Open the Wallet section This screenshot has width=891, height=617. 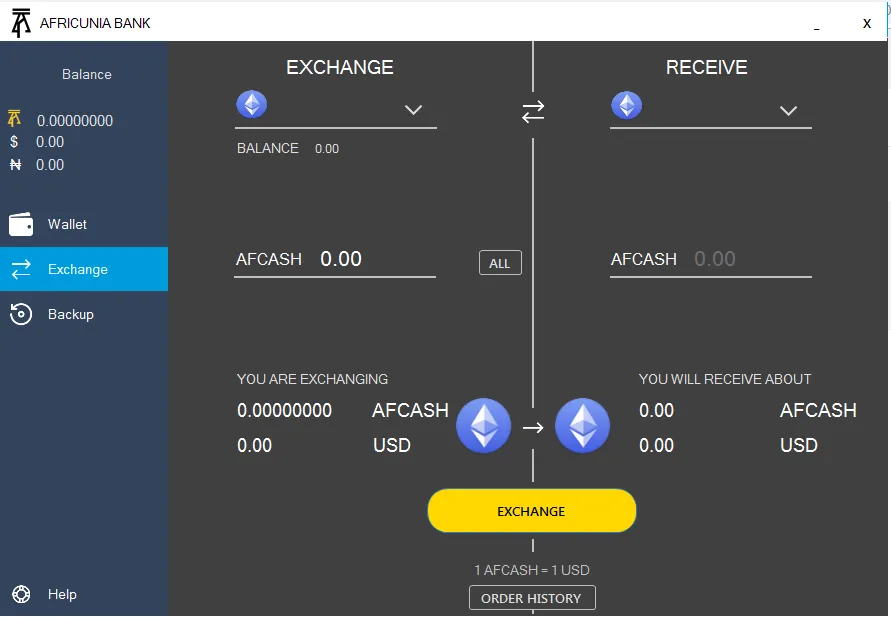point(84,224)
